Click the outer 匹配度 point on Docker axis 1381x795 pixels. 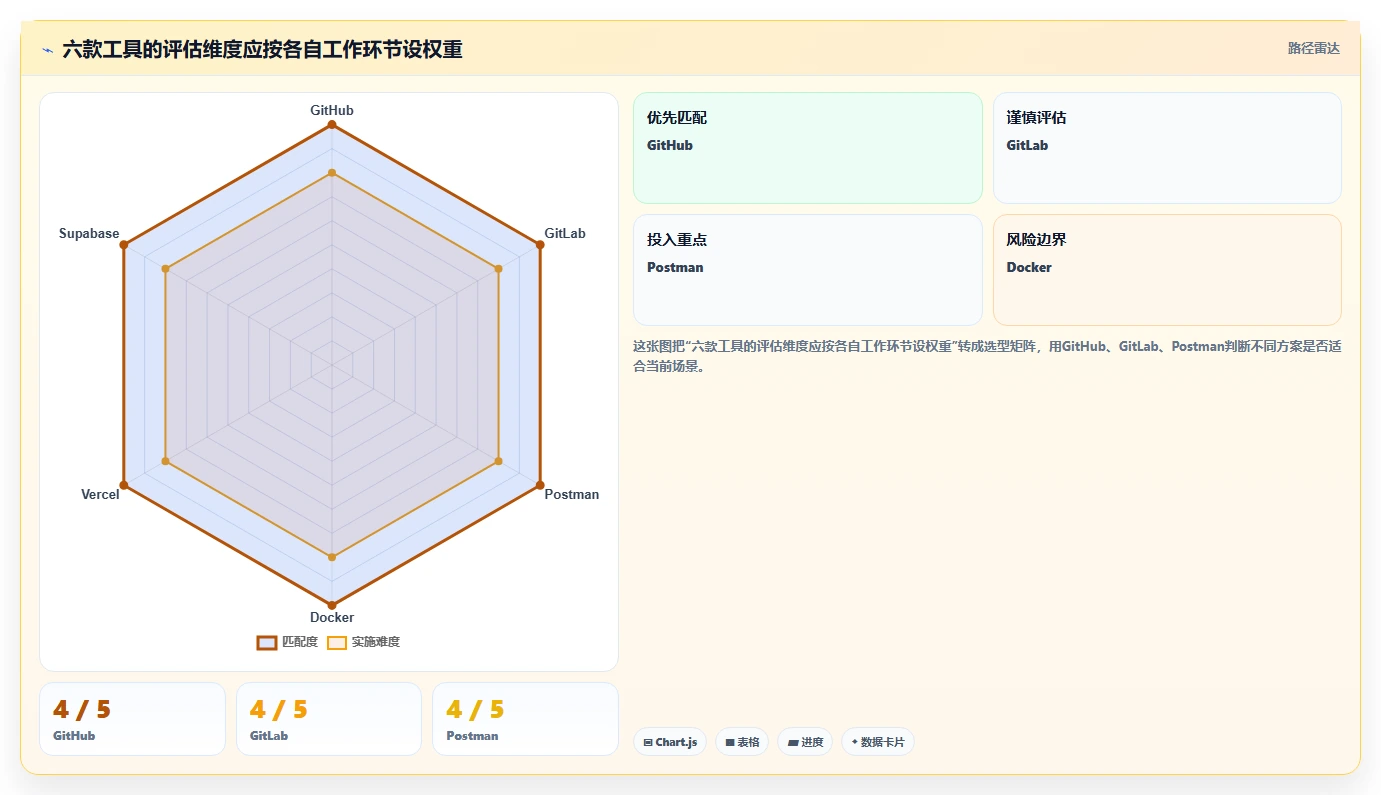(332, 605)
